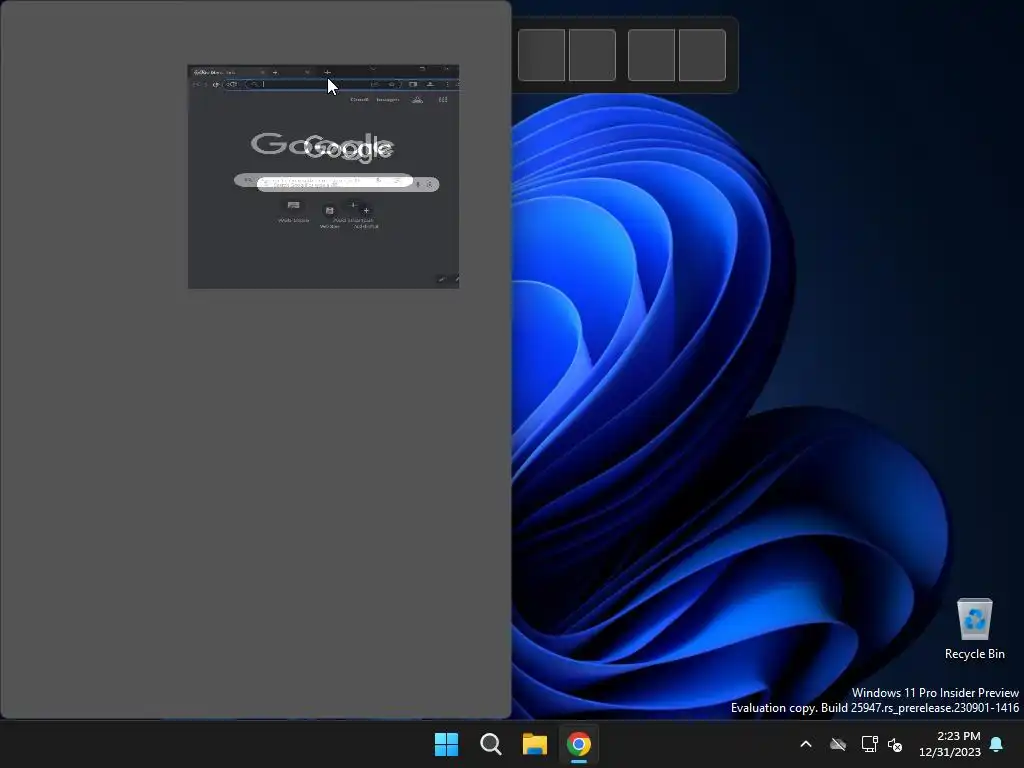Select Google Chrome taskbar icon

click(579, 744)
